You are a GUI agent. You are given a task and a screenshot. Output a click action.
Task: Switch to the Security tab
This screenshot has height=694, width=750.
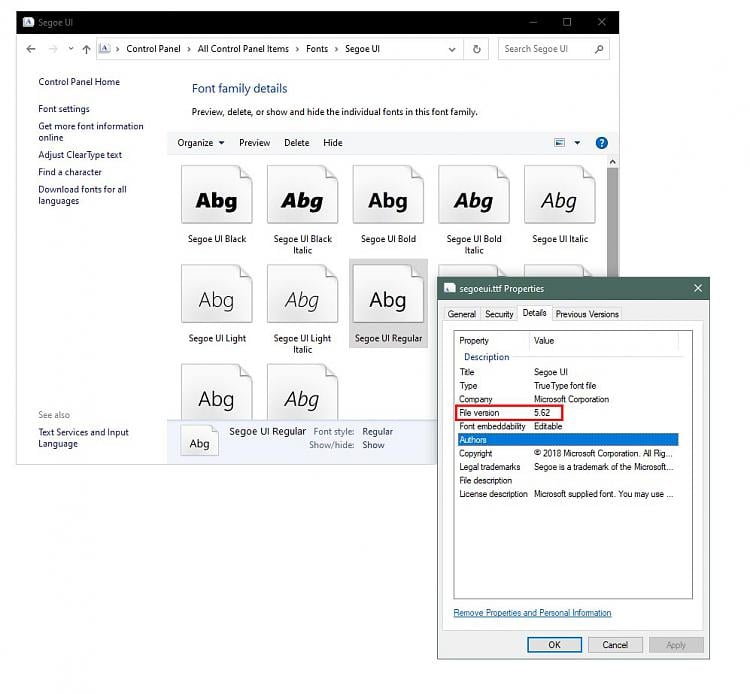click(x=499, y=314)
